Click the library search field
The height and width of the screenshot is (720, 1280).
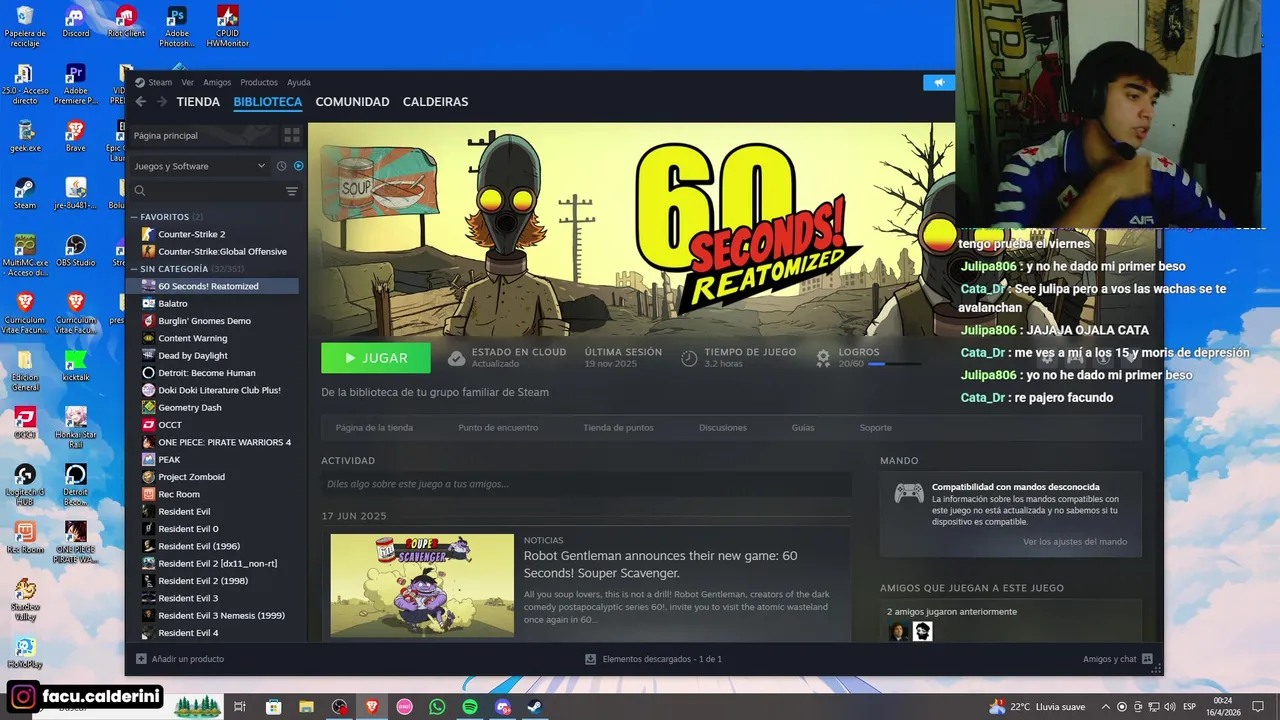206,191
